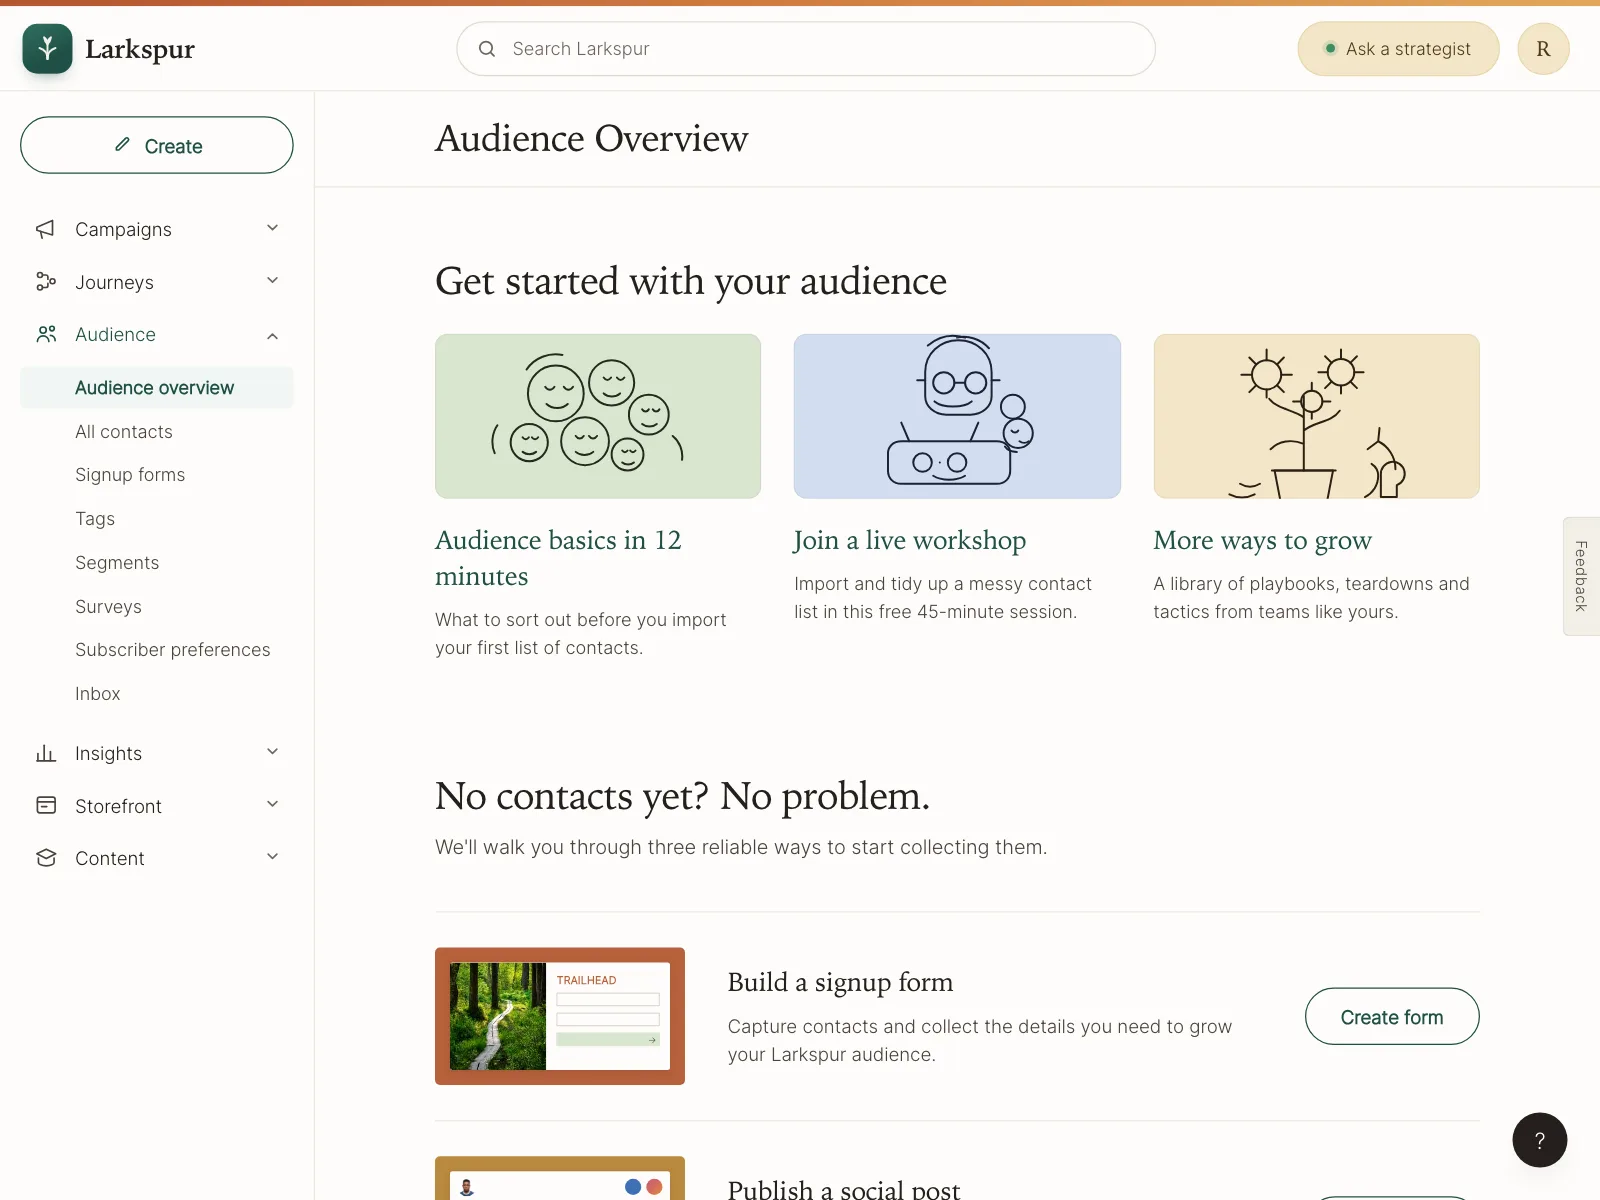Click Ask a strategist button
The image size is (1600, 1200).
click(1398, 49)
